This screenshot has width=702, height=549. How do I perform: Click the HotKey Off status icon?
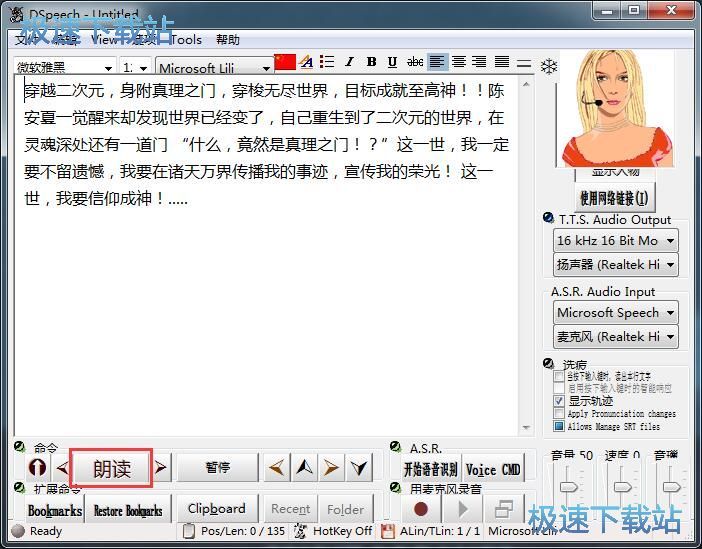300,531
